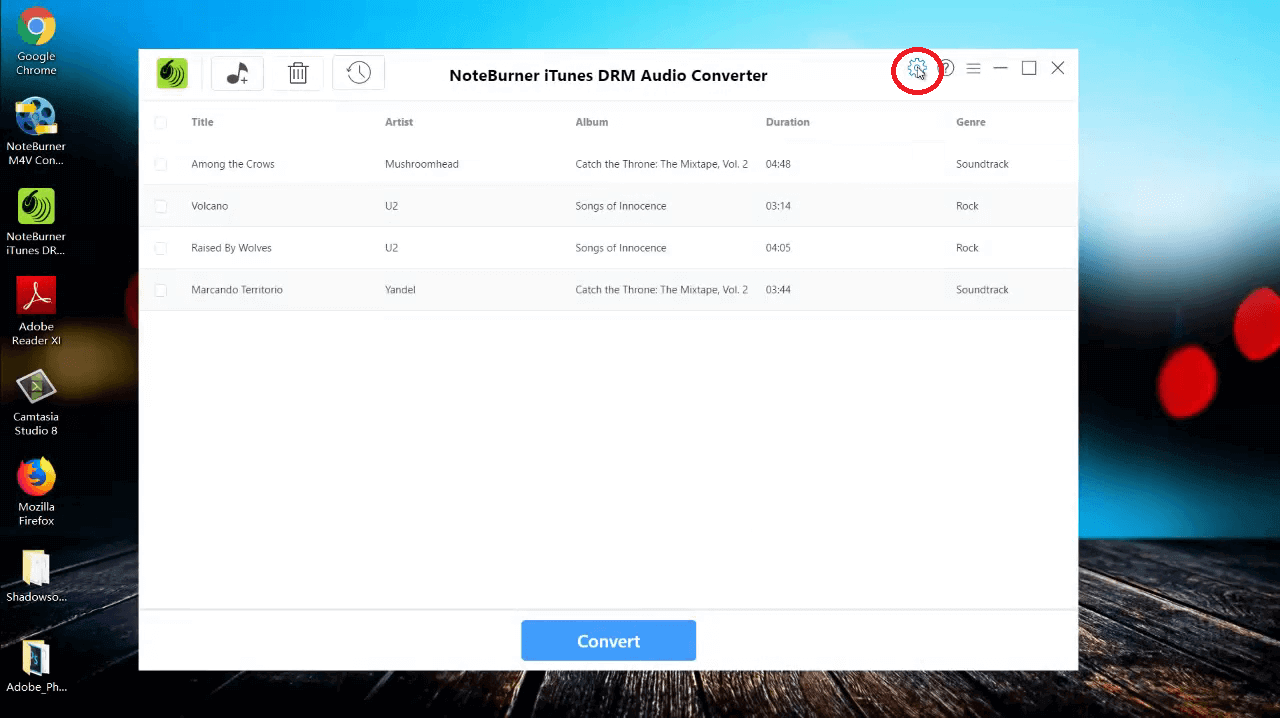
Task: Click the Convert button
Action: click(608, 641)
